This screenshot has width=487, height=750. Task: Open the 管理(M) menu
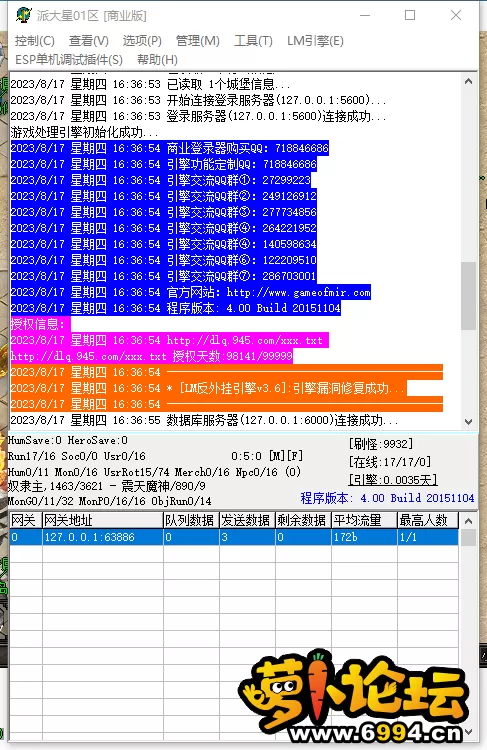197,41
